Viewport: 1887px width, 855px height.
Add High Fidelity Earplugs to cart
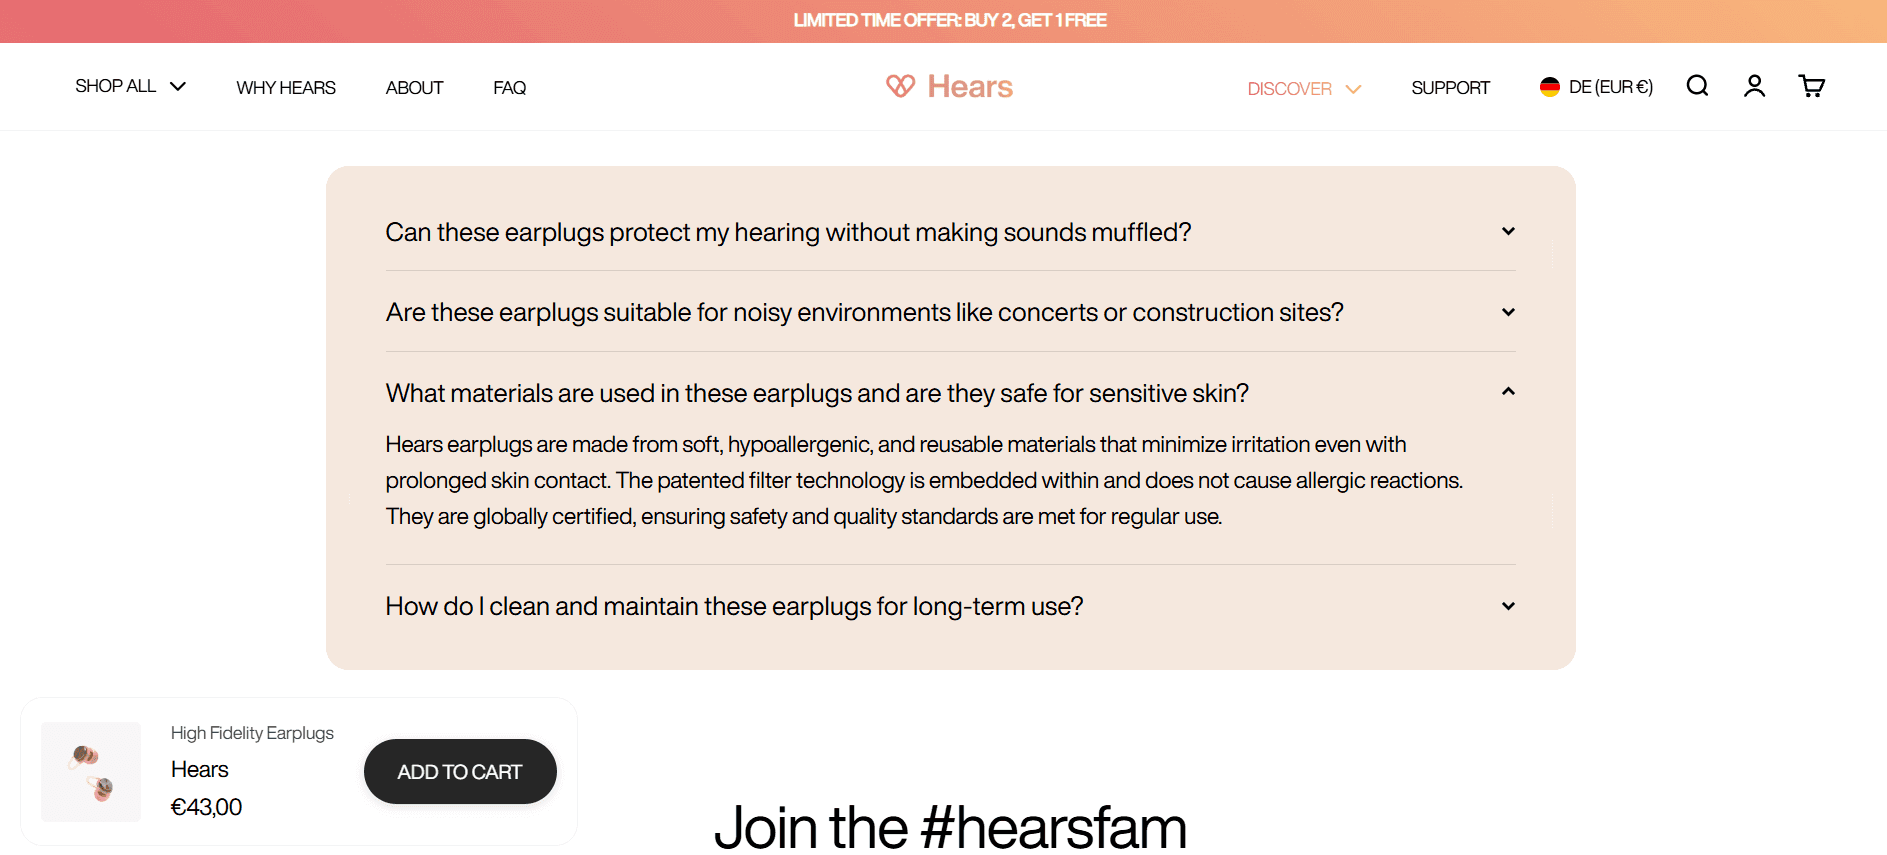[460, 771]
